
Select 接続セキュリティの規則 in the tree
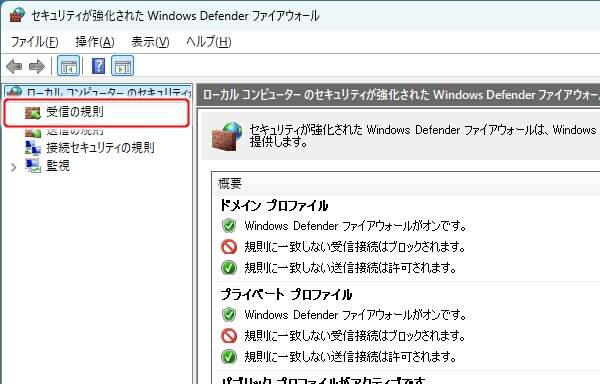pos(100,148)
